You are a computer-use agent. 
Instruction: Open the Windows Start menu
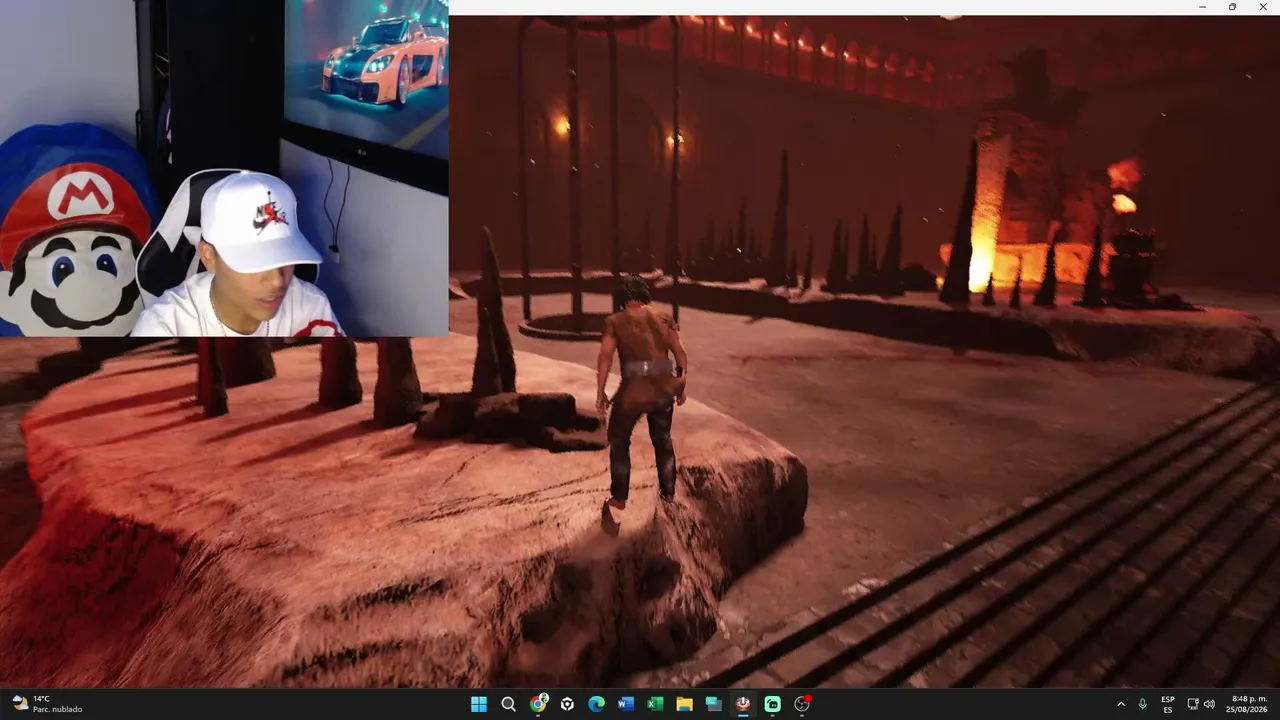479,704
